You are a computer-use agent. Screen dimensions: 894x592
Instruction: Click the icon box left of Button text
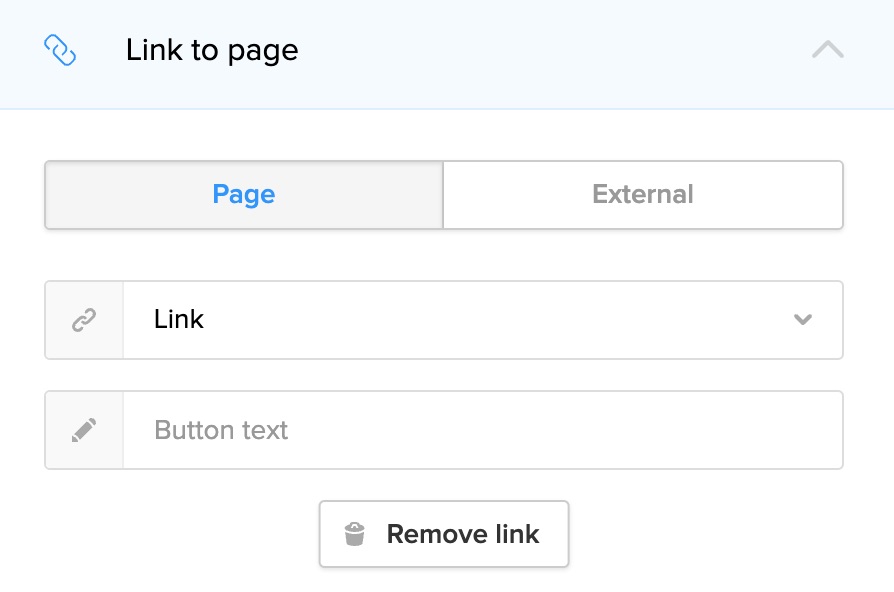coord(85,430)
